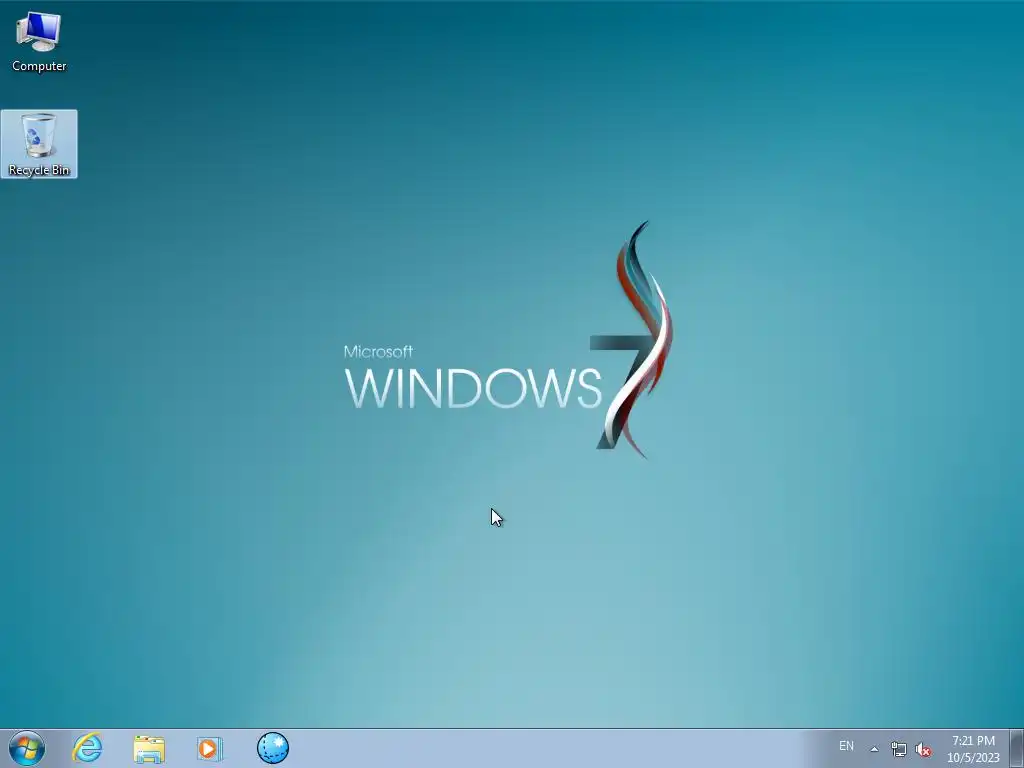The image size is (1024, 768).
Task: Select the Computer desktop icon
Action: (x=39, y=42)
